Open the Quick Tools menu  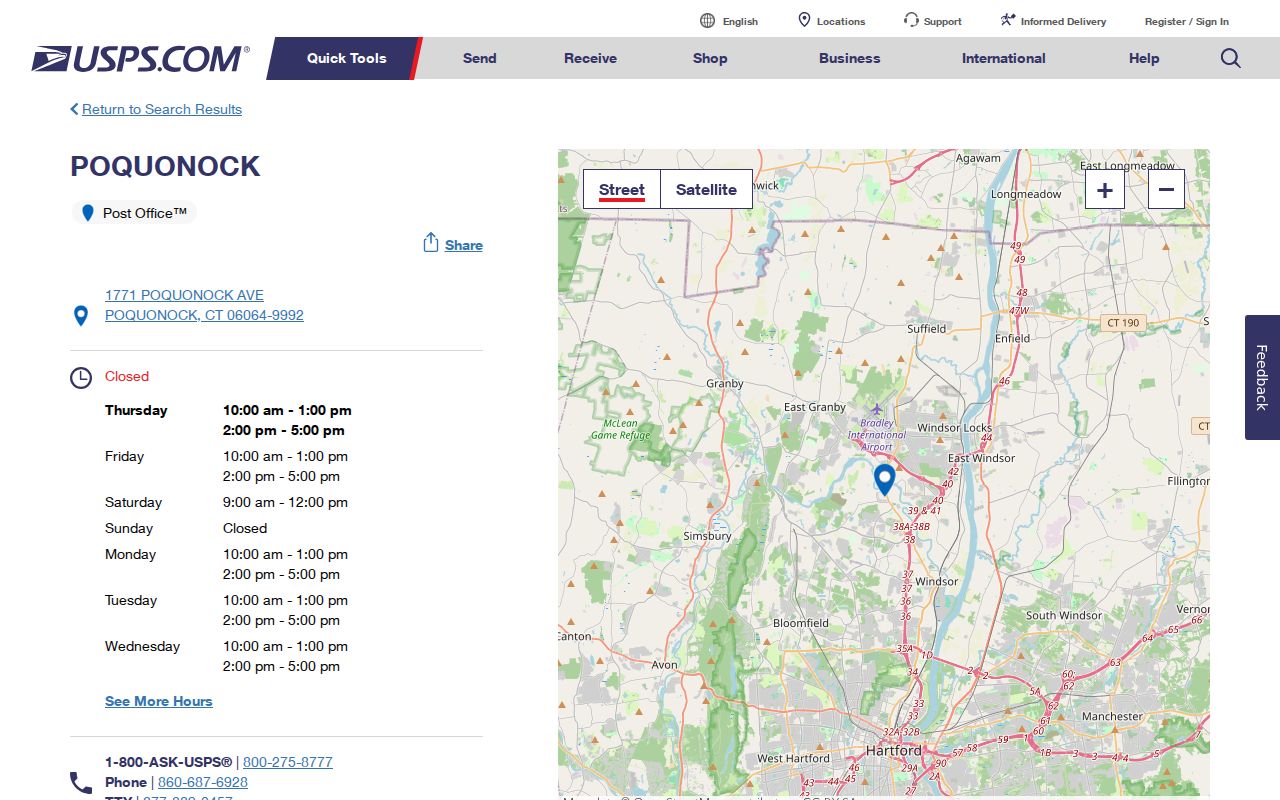346,58
